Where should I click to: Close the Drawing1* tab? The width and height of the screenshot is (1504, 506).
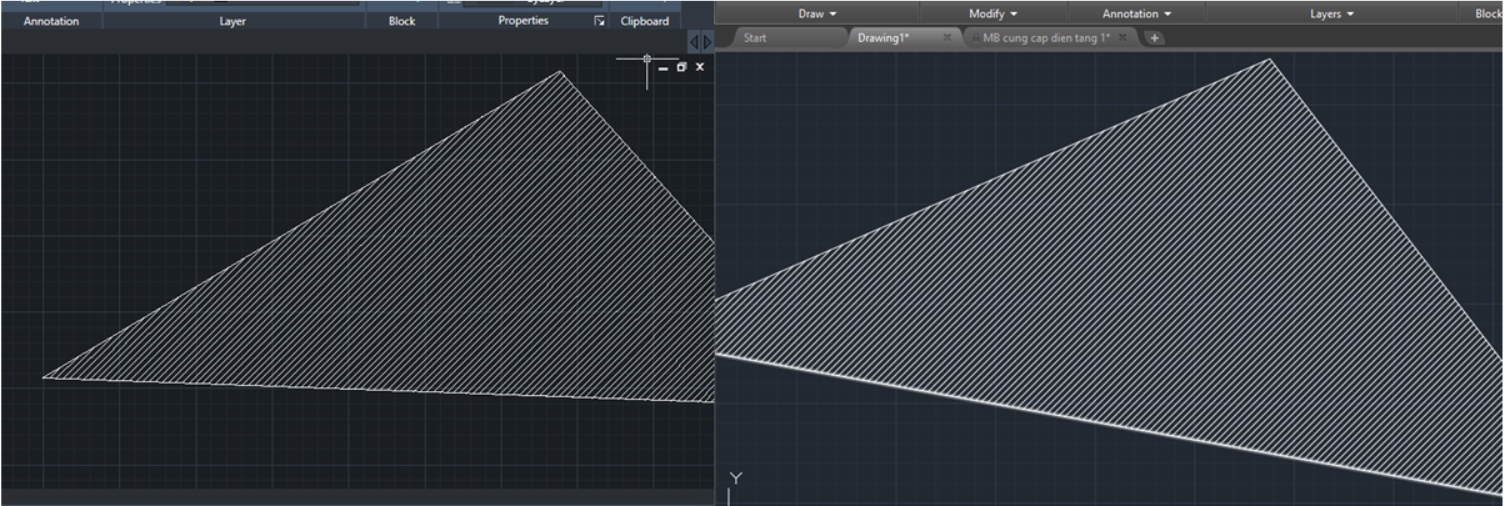click(x=947, y=38)
